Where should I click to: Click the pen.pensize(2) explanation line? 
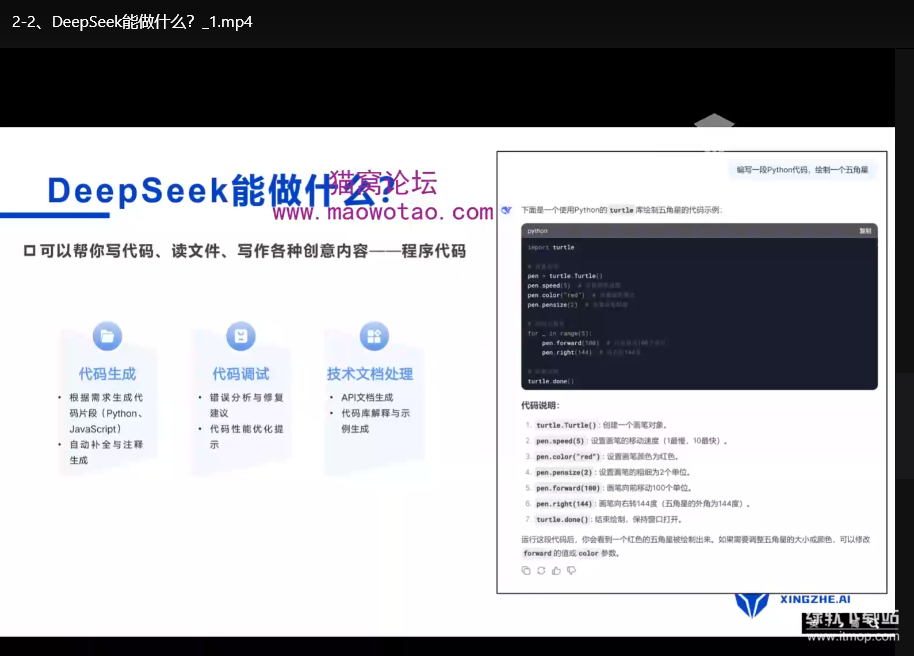coord(608,472)
